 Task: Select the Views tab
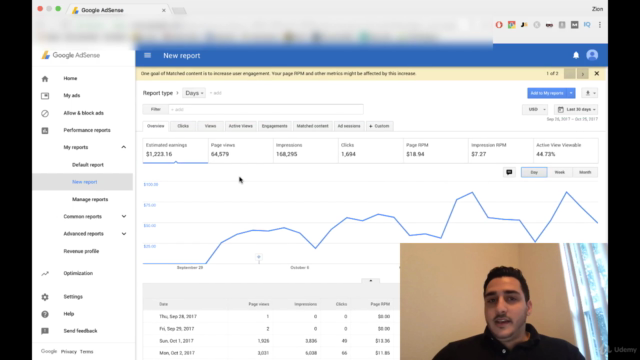tap(210, 126)
